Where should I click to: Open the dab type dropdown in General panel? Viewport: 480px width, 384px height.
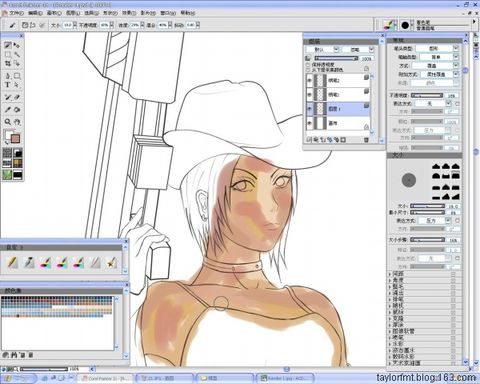[x=437, y=48]
